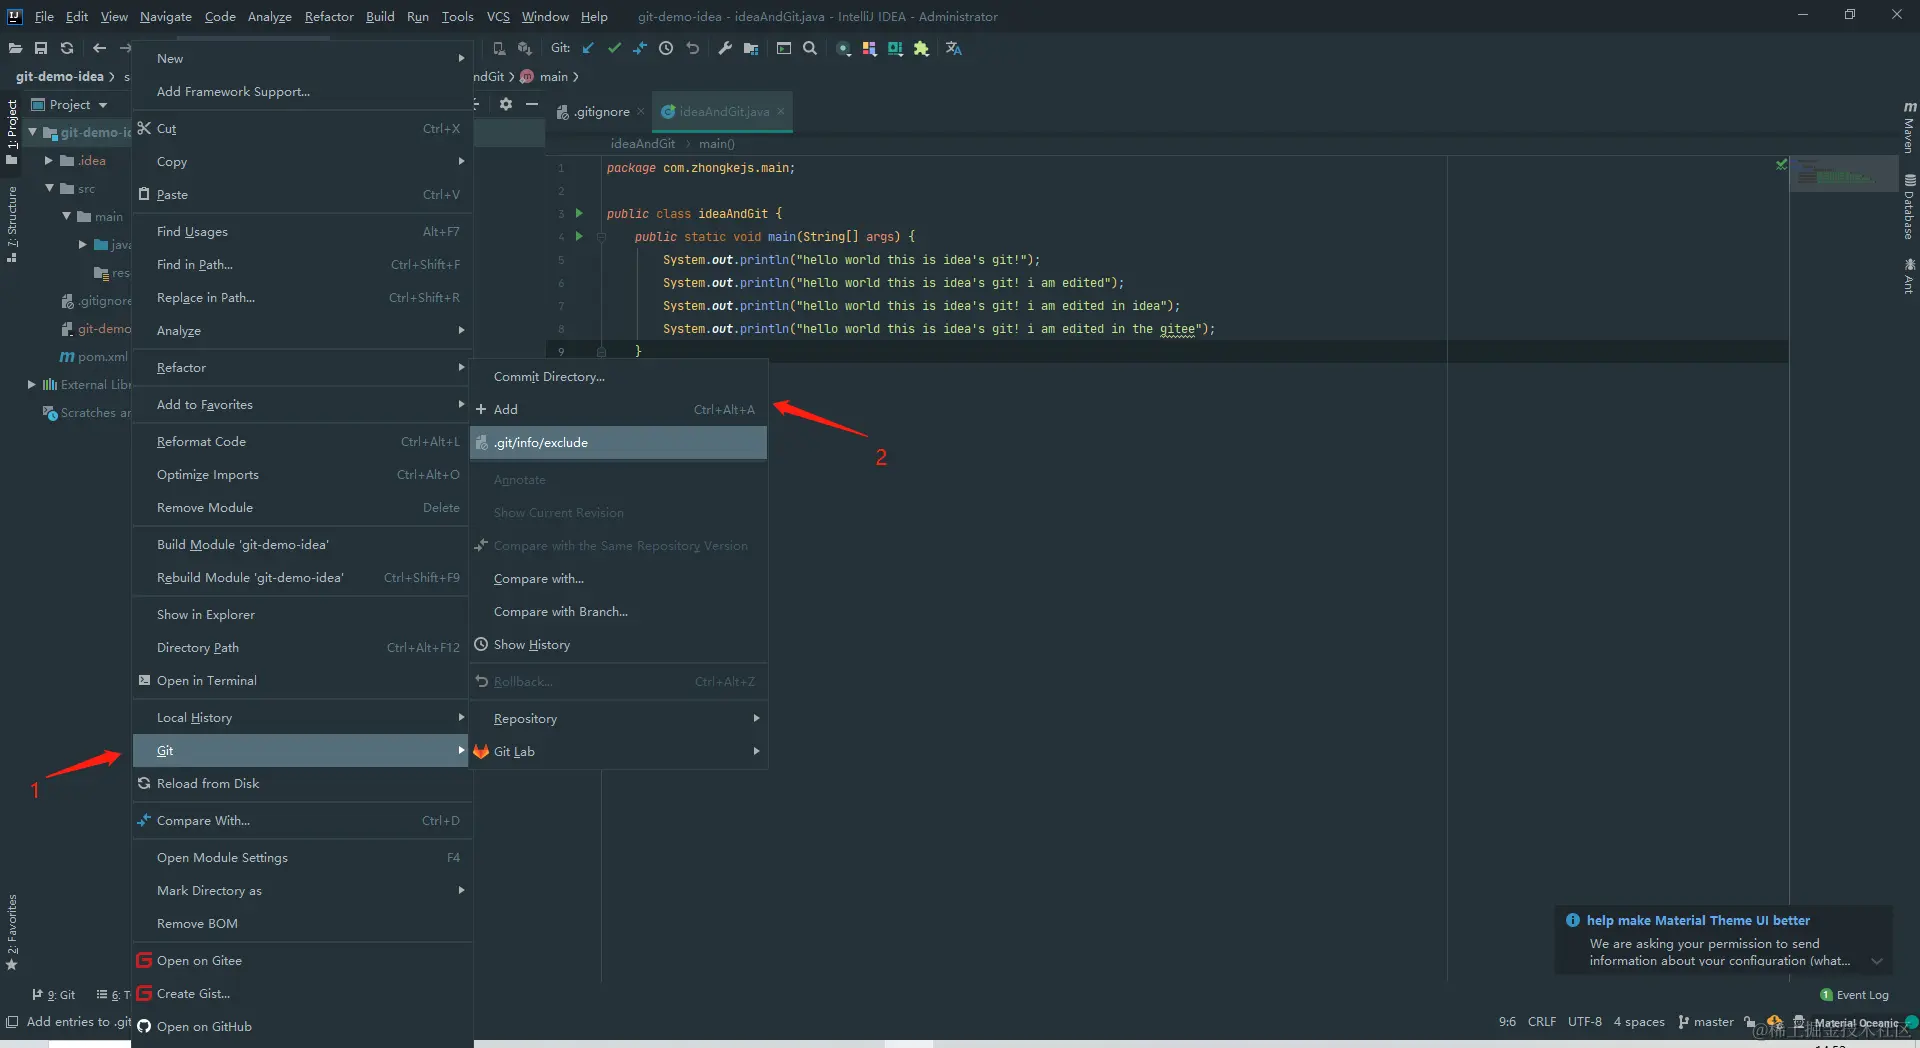Open the Git Lab submenu
The image size is (1920, 1048).
[618, 751]
